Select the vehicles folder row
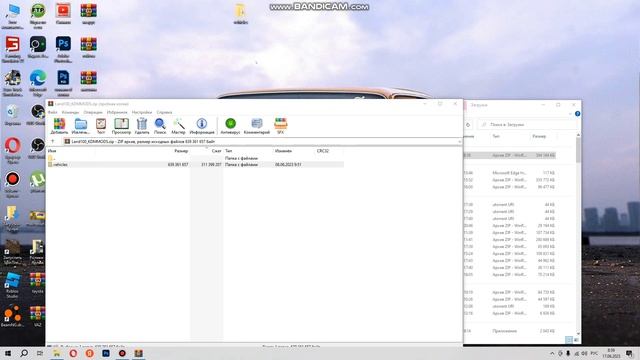 tap(196, 164)
